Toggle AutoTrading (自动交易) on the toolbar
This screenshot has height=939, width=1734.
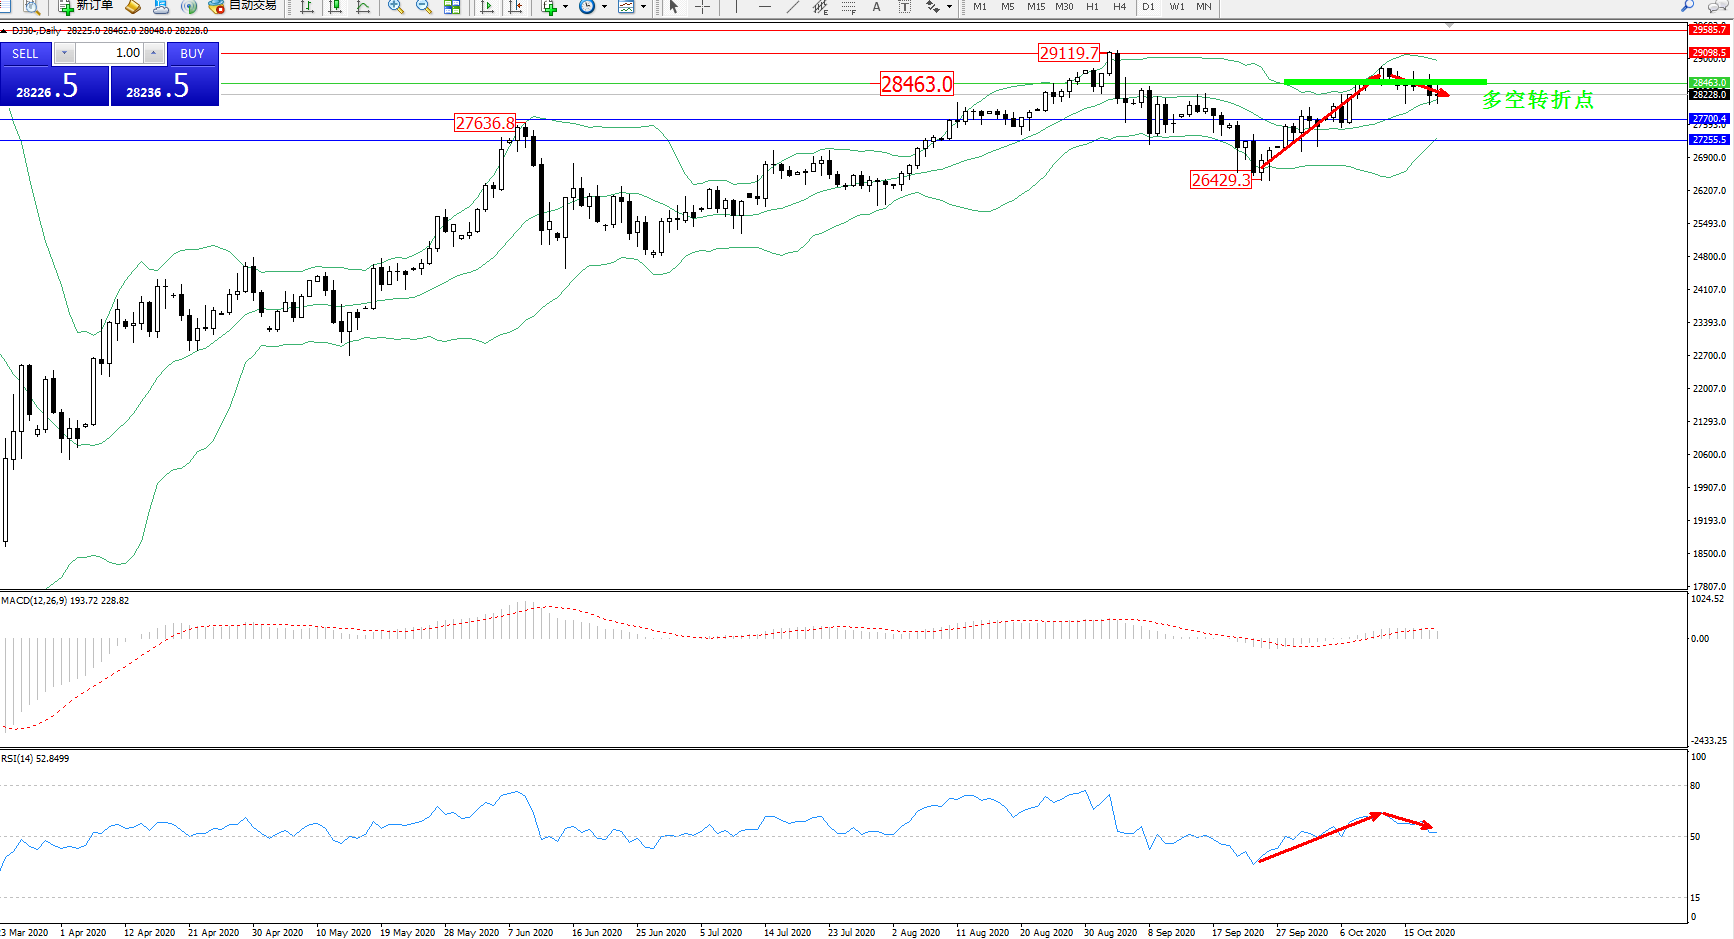pos(243,6)
